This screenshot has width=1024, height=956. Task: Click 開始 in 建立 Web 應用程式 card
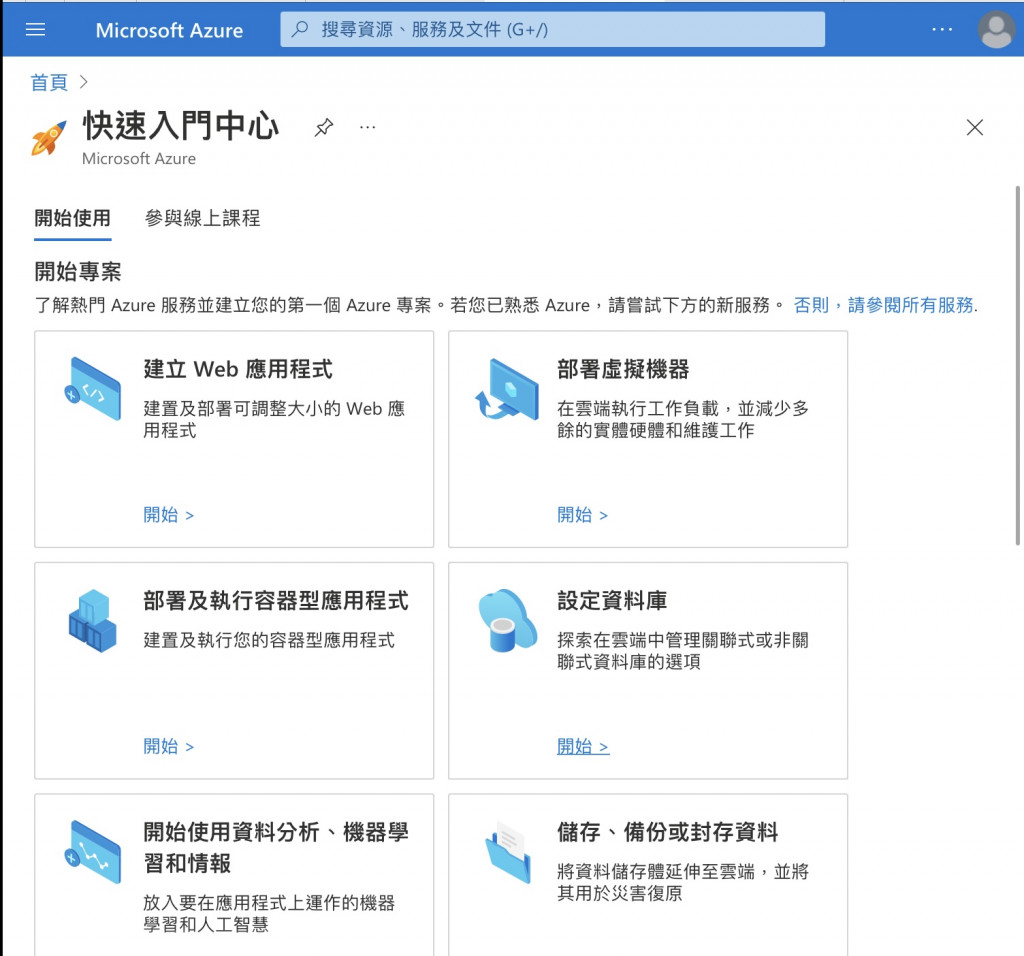coord(168,515)
